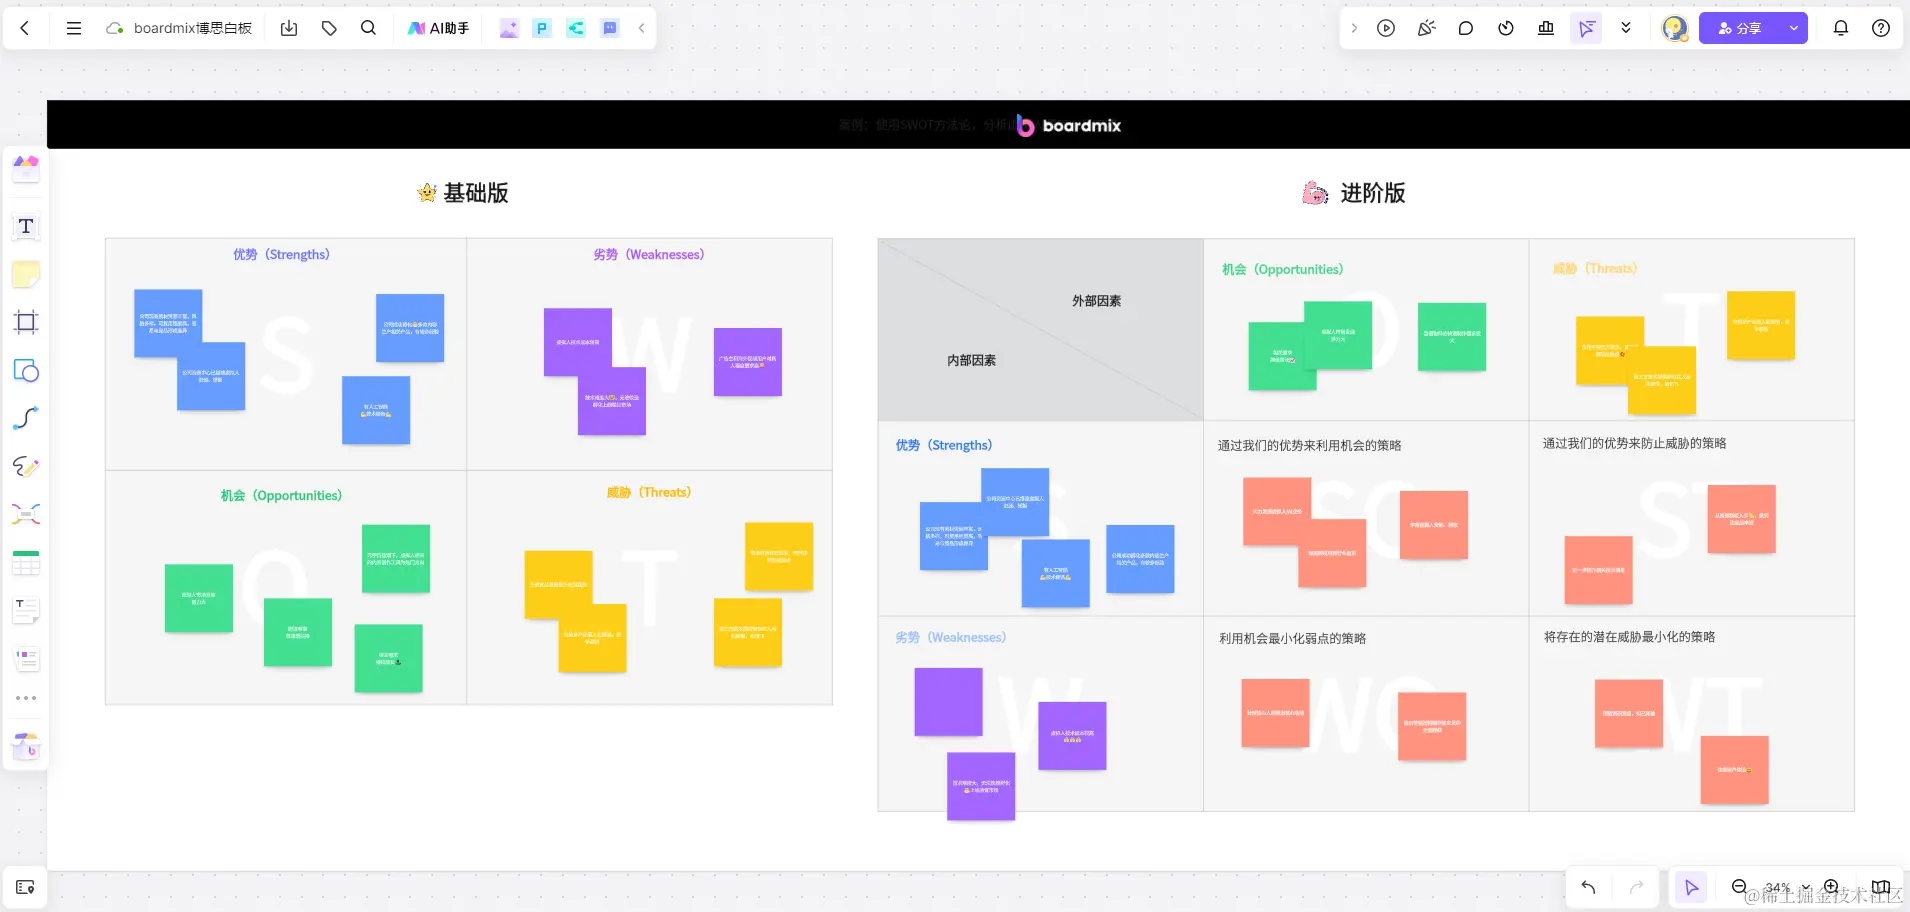Open the search magnifier
The width and height of the screenshot is (1910, 912).
368,28
